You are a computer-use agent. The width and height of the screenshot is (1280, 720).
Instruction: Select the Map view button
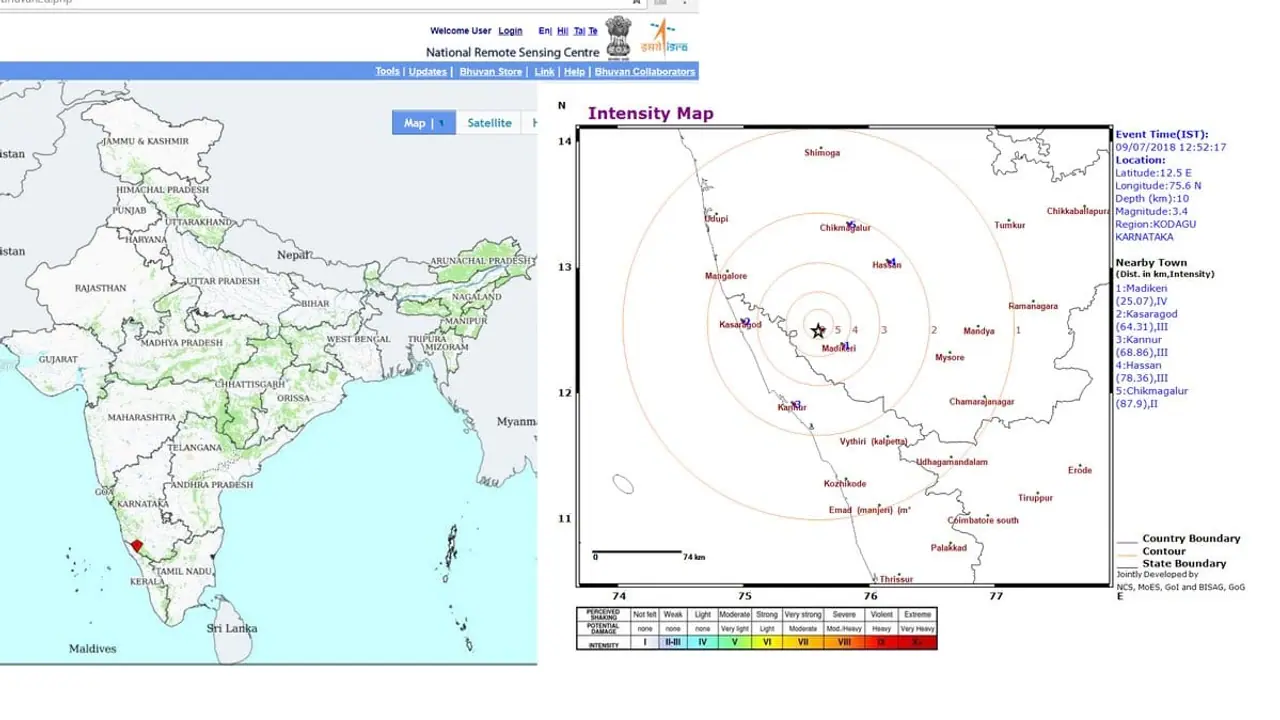point(414,123)
